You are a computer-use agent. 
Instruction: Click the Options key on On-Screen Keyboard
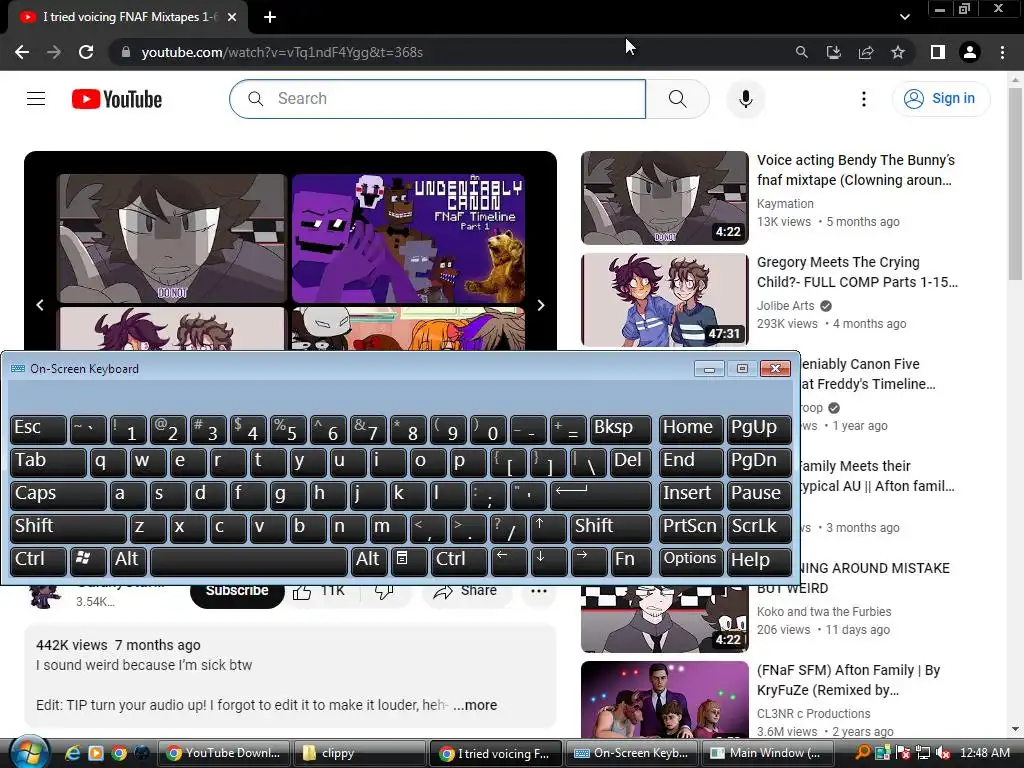click(690, 561)
